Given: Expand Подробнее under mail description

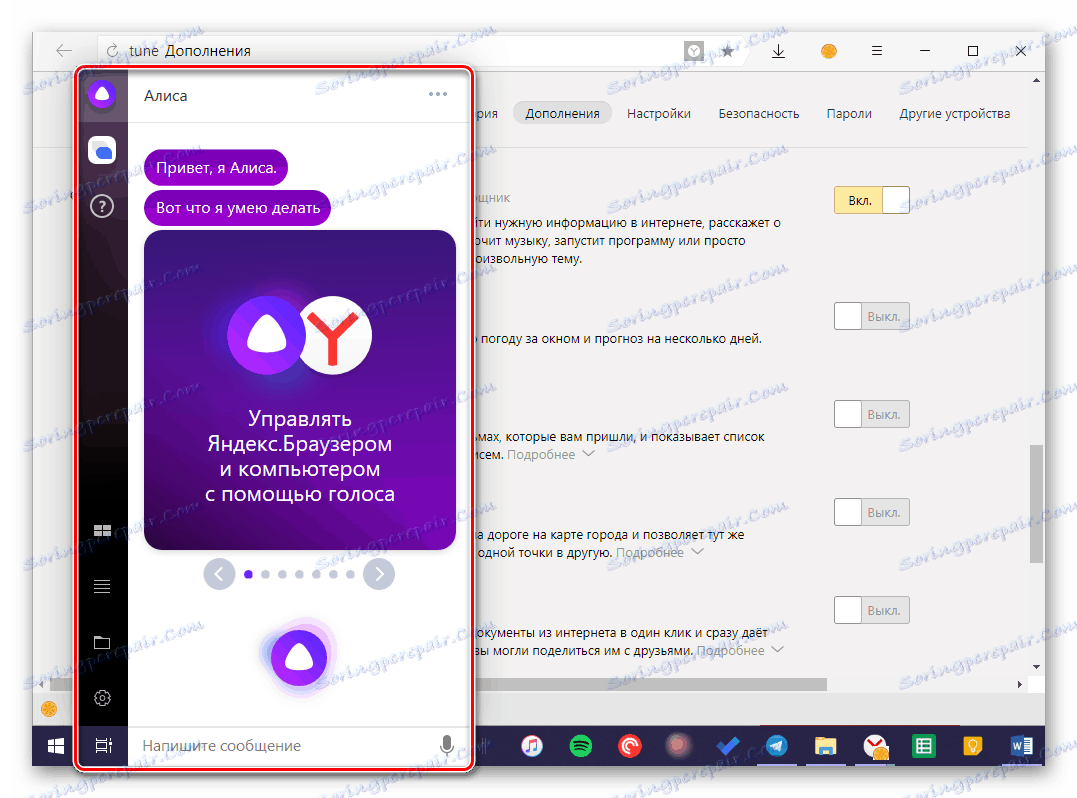Looking at the screenshot, I should (550, 455).
